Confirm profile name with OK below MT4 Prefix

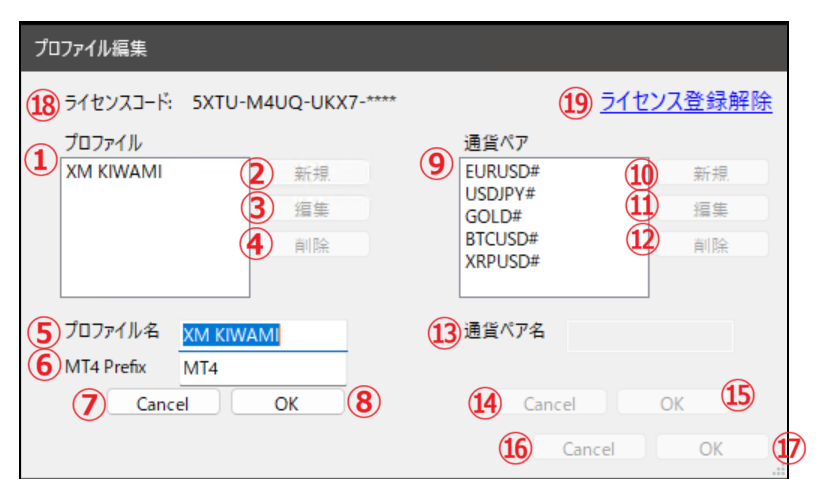[x=286, y=402]
